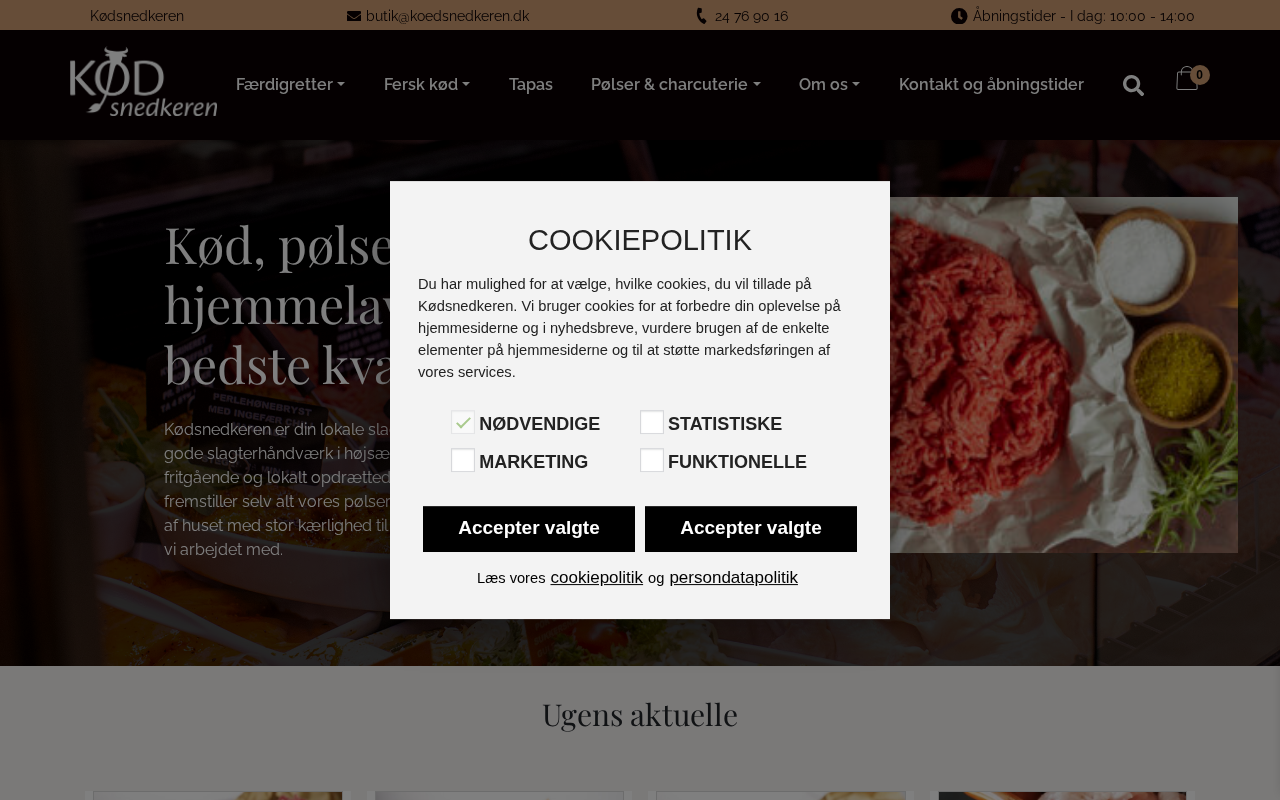Click the cart item count badge

[1200, 75]
